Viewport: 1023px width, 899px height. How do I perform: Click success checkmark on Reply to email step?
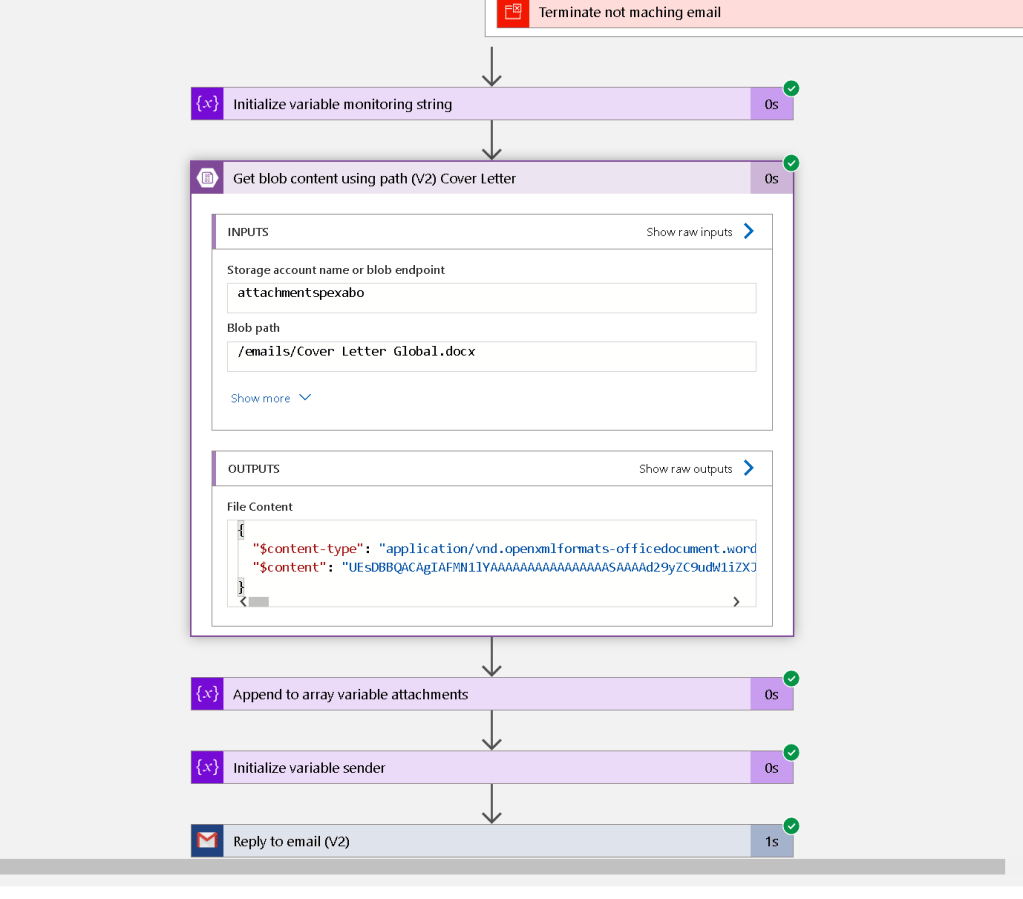[x=791, y=826]
